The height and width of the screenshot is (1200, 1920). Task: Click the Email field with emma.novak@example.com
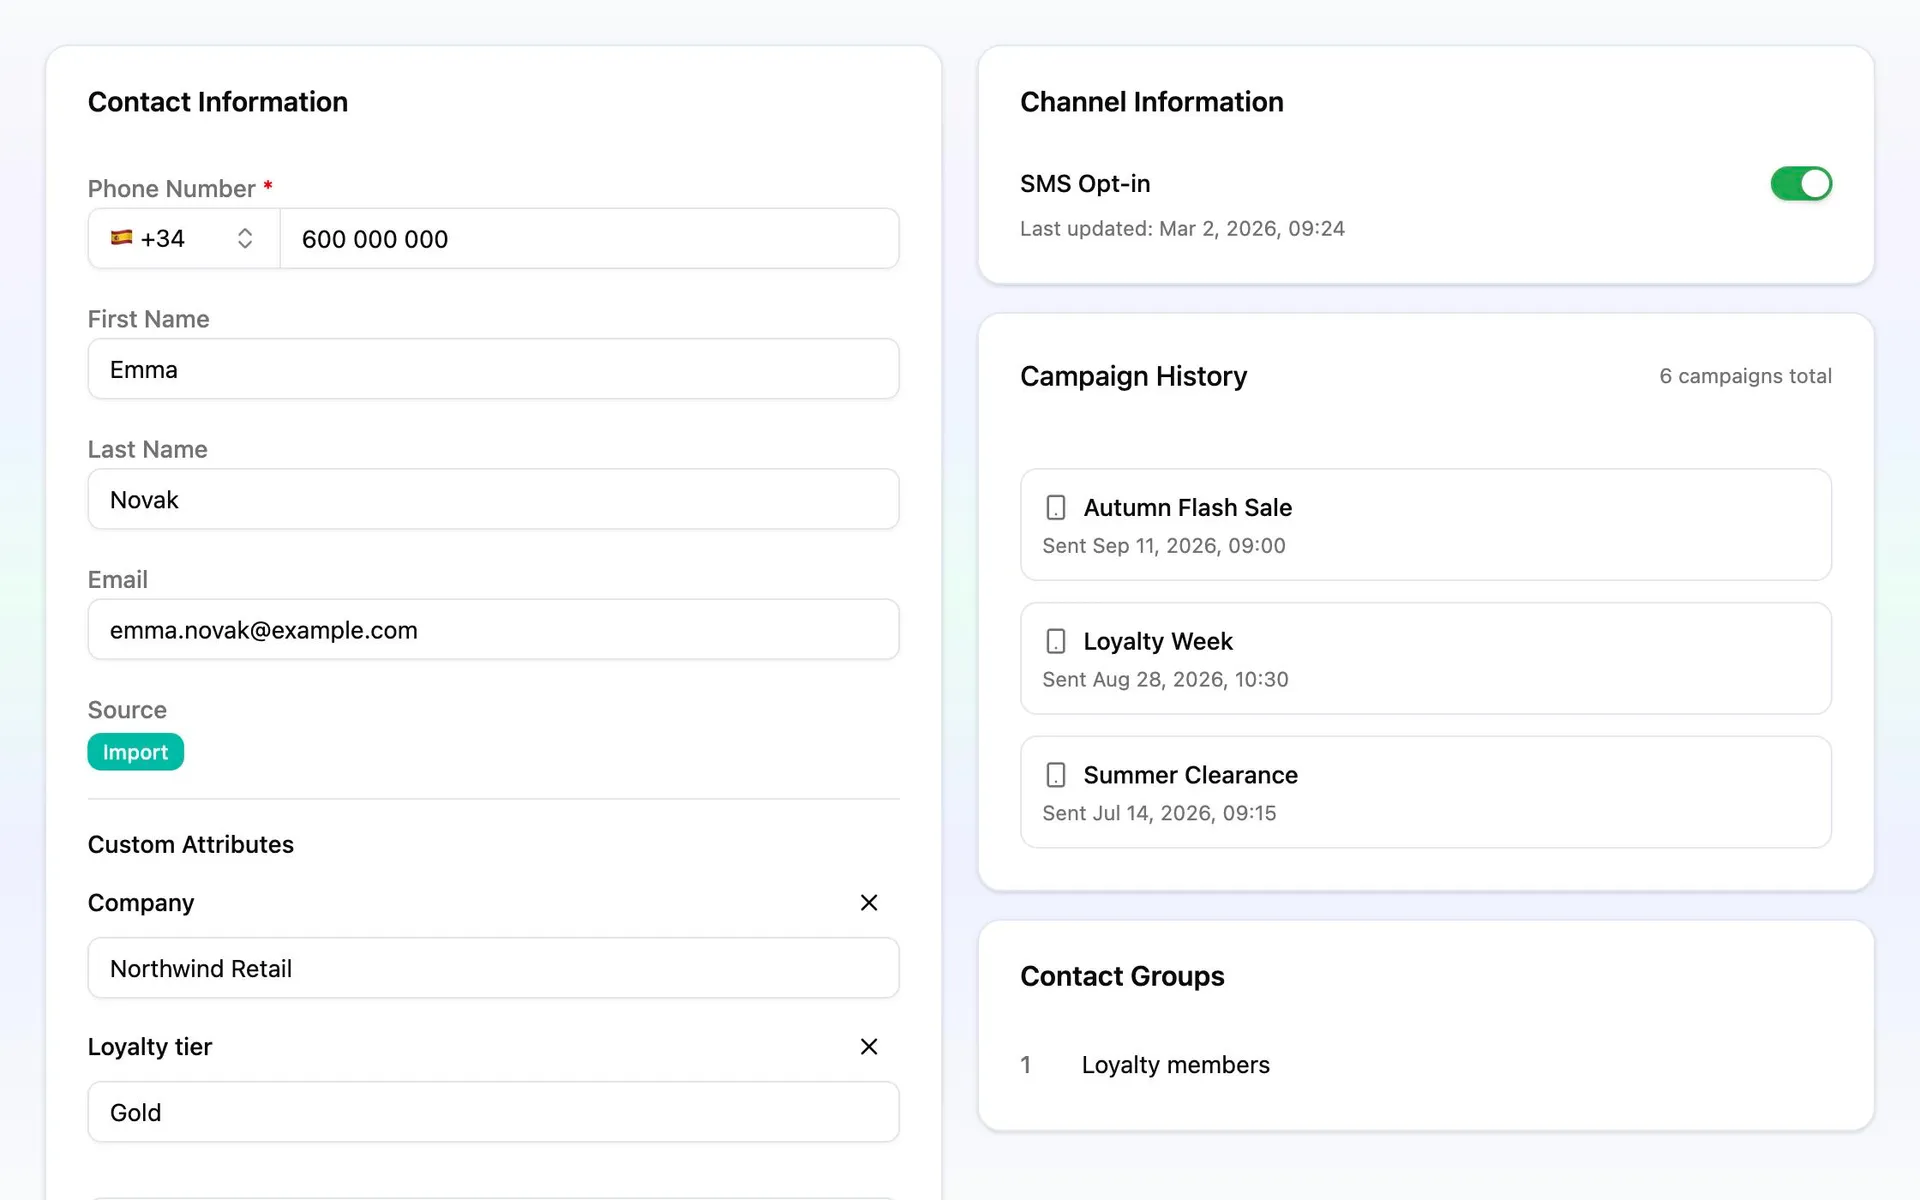point(493,630)
